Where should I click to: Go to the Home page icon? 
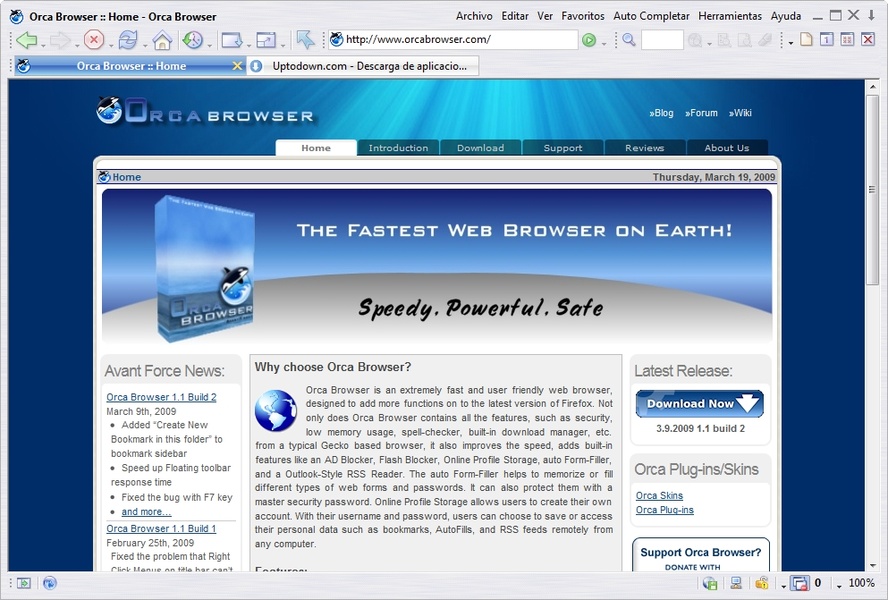[x=162, y=40]
